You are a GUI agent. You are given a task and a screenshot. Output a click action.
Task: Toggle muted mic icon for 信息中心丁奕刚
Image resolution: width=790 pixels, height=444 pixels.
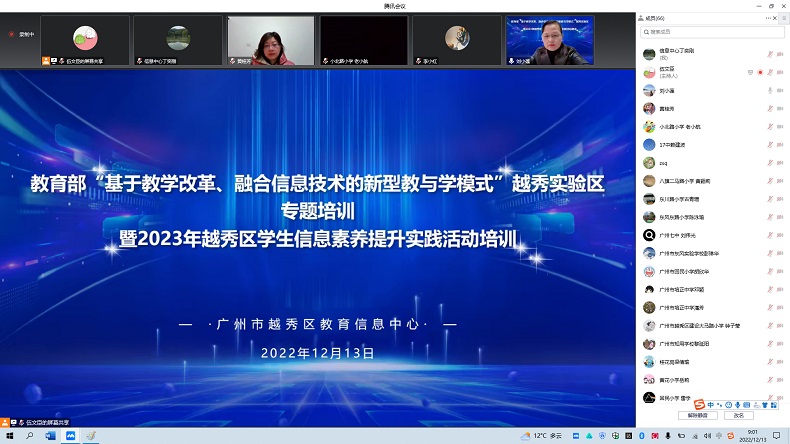[768, 54]
